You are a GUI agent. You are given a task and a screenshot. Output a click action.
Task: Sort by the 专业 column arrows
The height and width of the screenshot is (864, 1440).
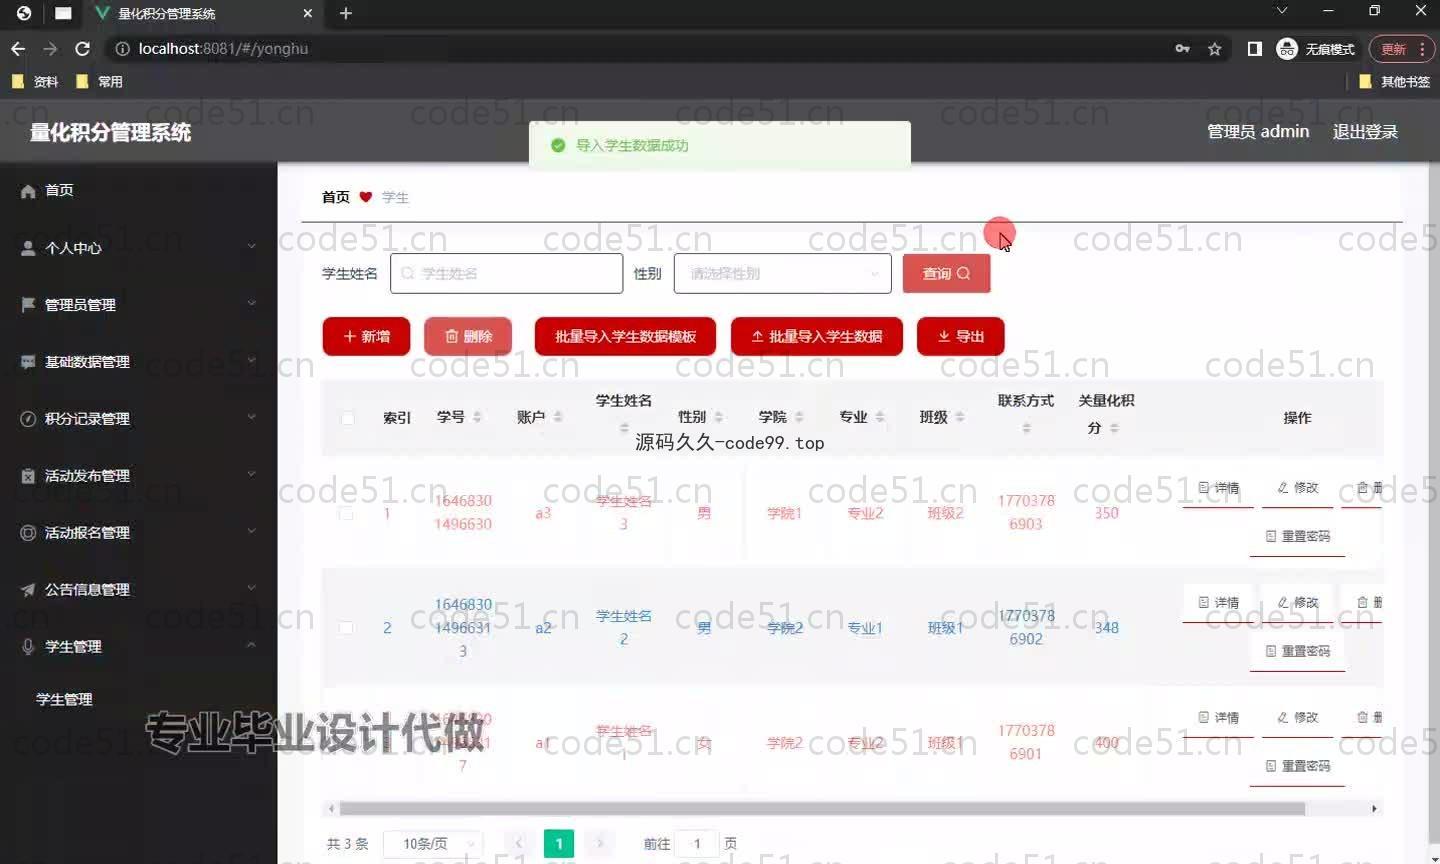880,417
